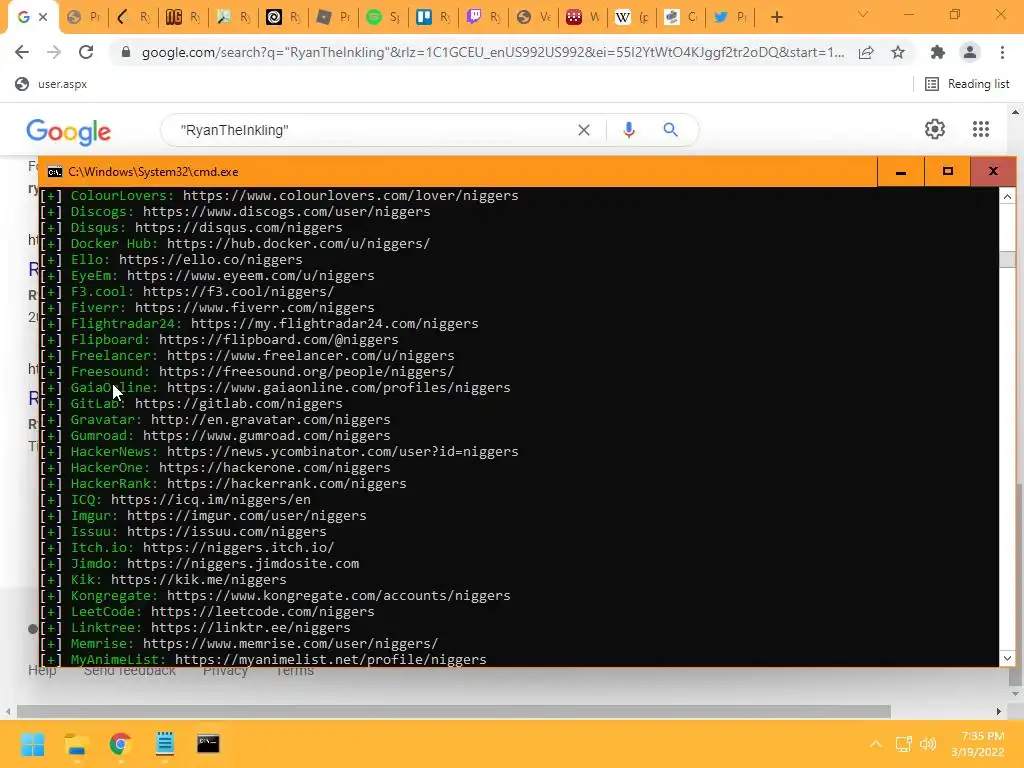The height and width of the screenshot is (768, 1024).
Task: Close the cmd.exe window
Action: pyautogui.click(x=993, y=172)
